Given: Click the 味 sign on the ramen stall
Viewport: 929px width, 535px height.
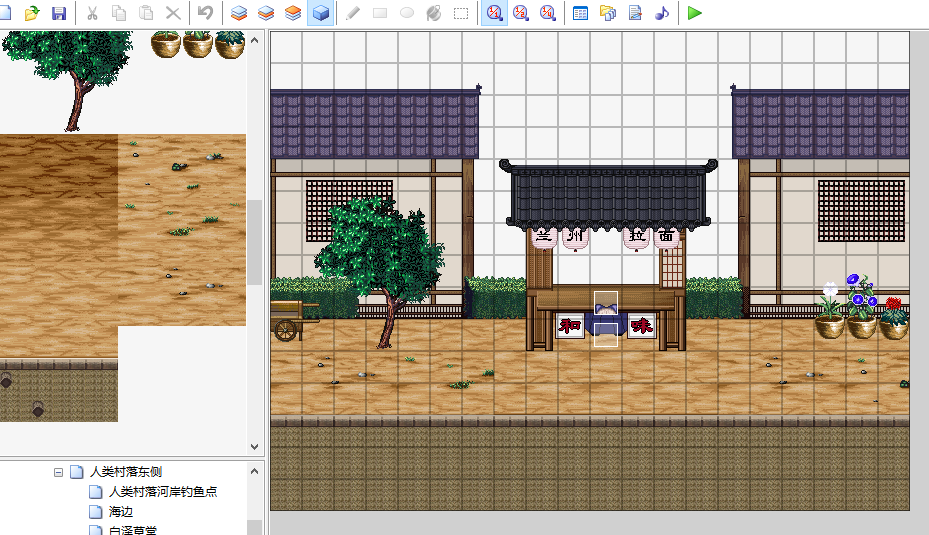Looking at the screenshot, I should click(642, 325).
